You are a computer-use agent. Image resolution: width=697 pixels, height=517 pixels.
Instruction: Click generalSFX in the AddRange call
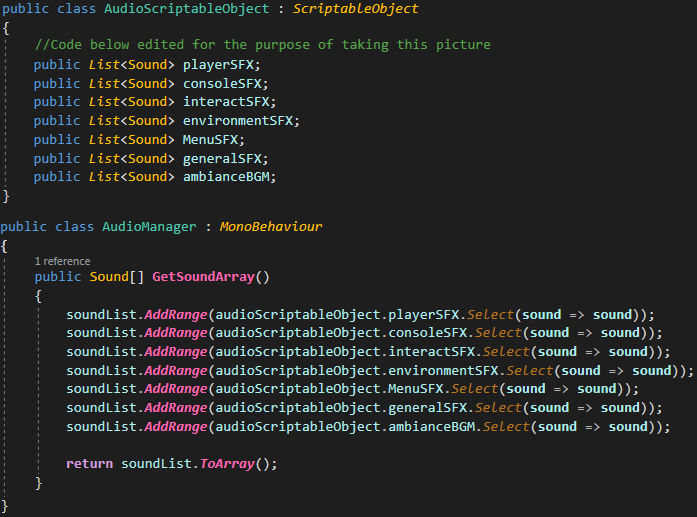pyautogui.click(x=428, y=408)
